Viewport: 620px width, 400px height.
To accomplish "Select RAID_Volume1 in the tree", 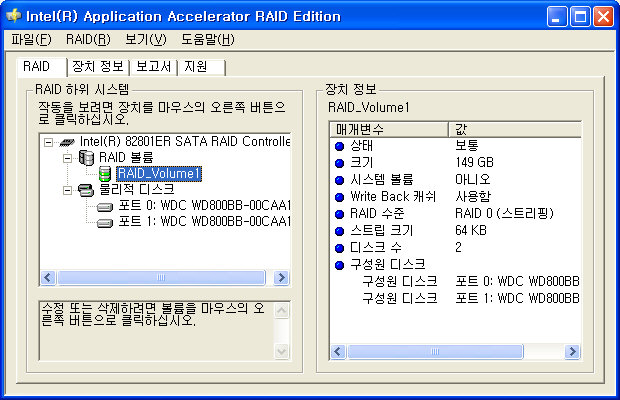I will (159, 174).
